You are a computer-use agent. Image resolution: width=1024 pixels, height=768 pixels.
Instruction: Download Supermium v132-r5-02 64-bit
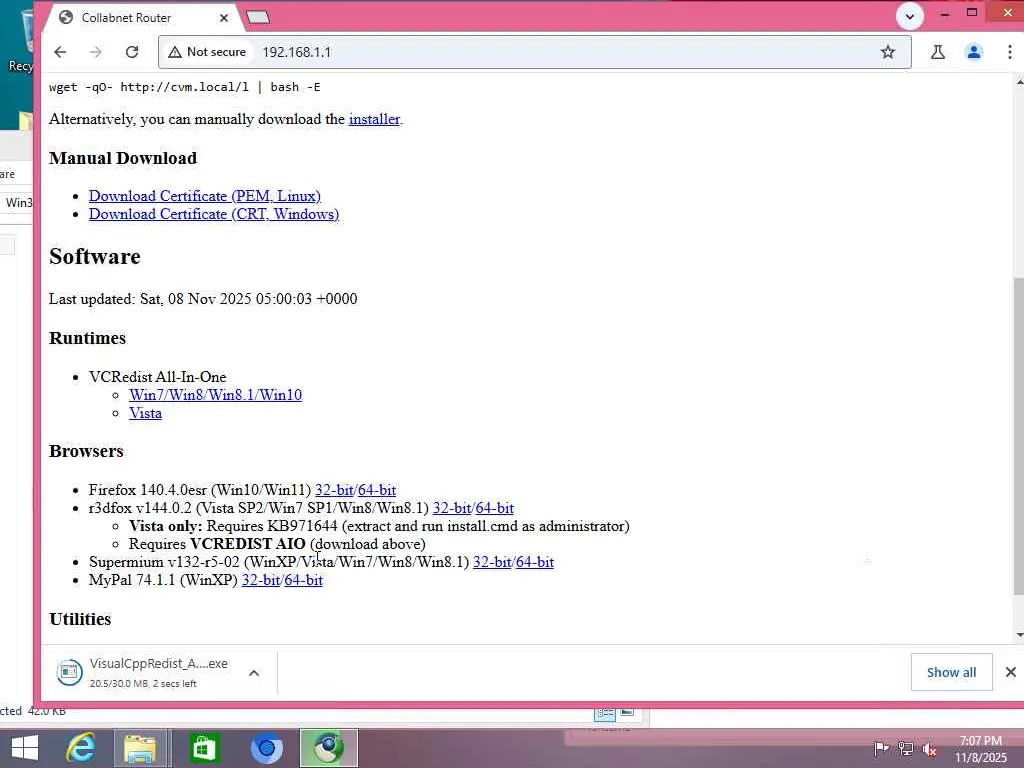[x=535, y=562]
